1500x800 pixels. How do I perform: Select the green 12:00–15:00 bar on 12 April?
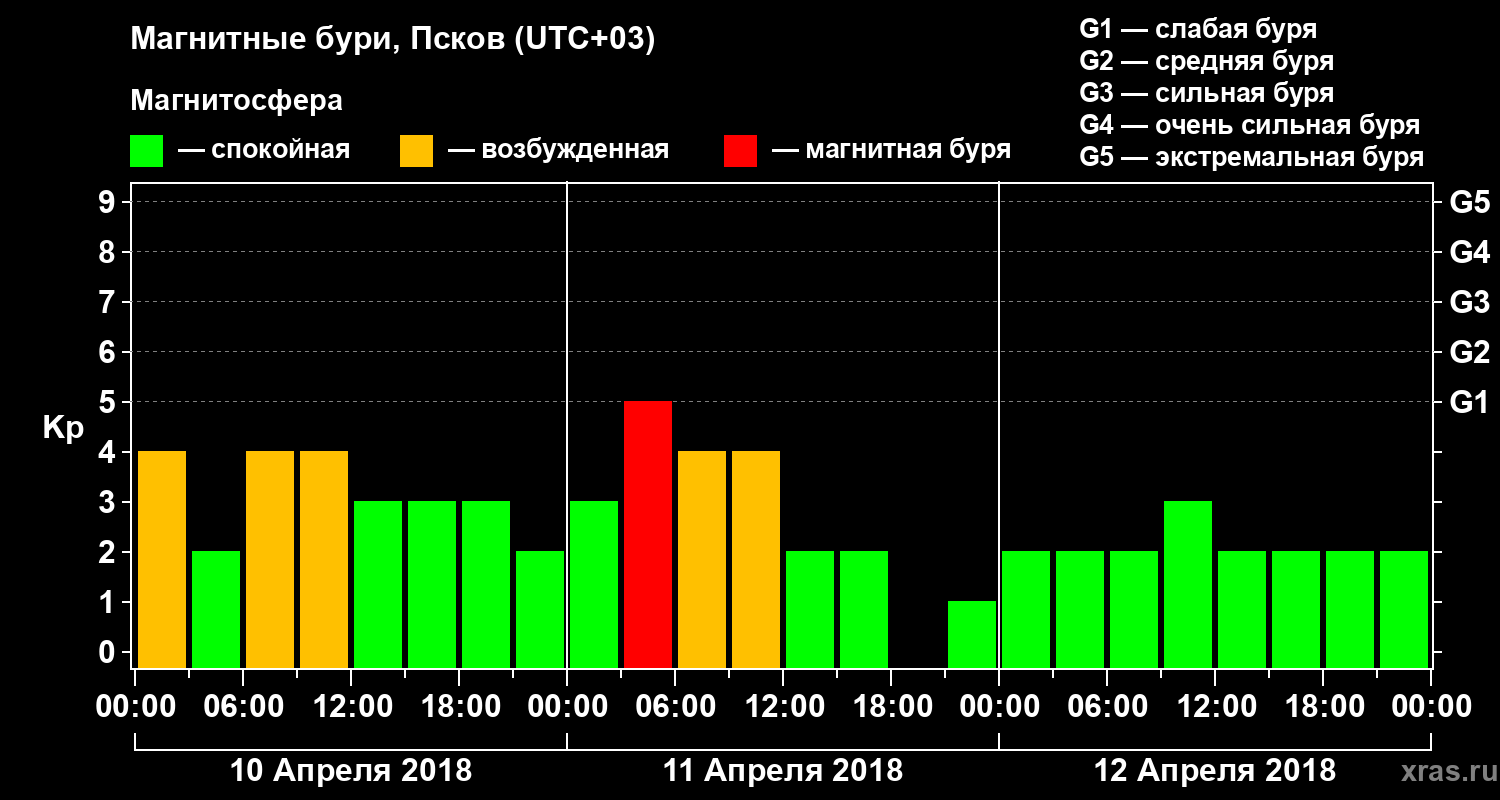(1242, 609)
